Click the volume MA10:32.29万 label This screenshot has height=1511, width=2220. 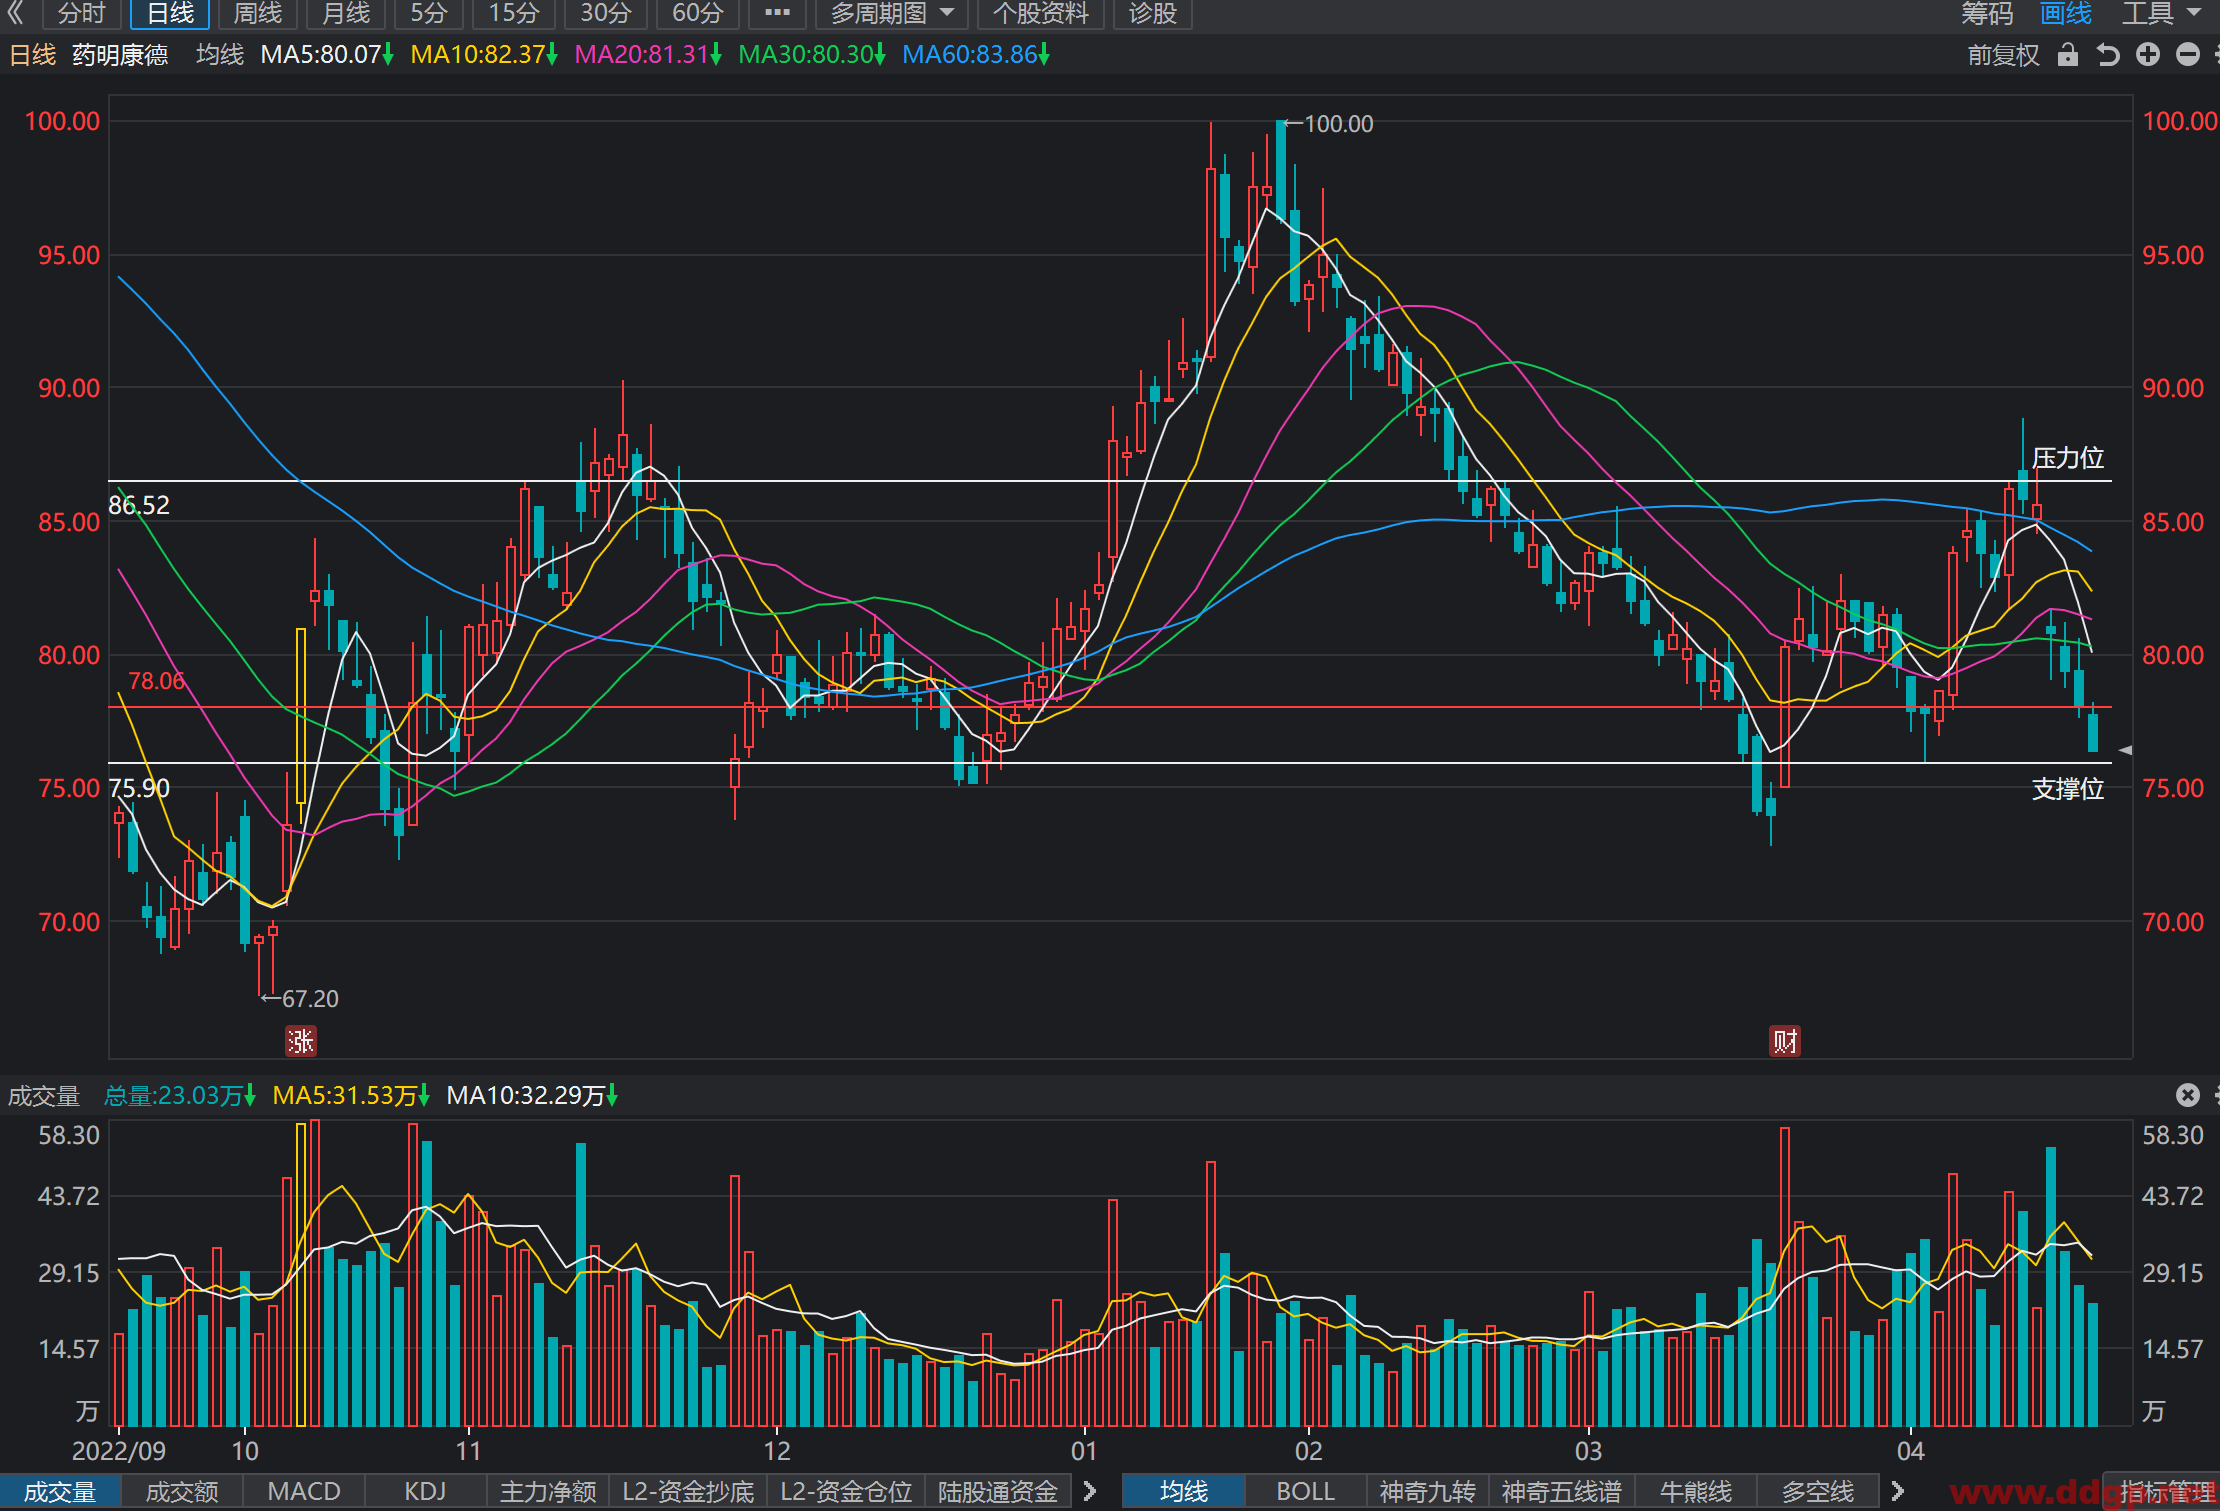[532, 1096]
